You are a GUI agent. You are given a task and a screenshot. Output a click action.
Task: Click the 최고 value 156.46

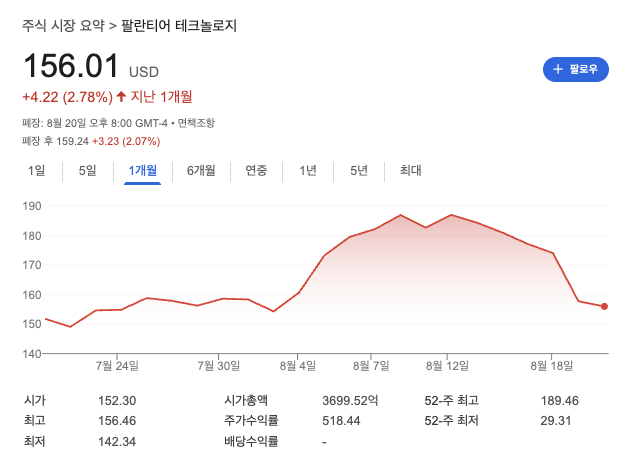point(117,421)
